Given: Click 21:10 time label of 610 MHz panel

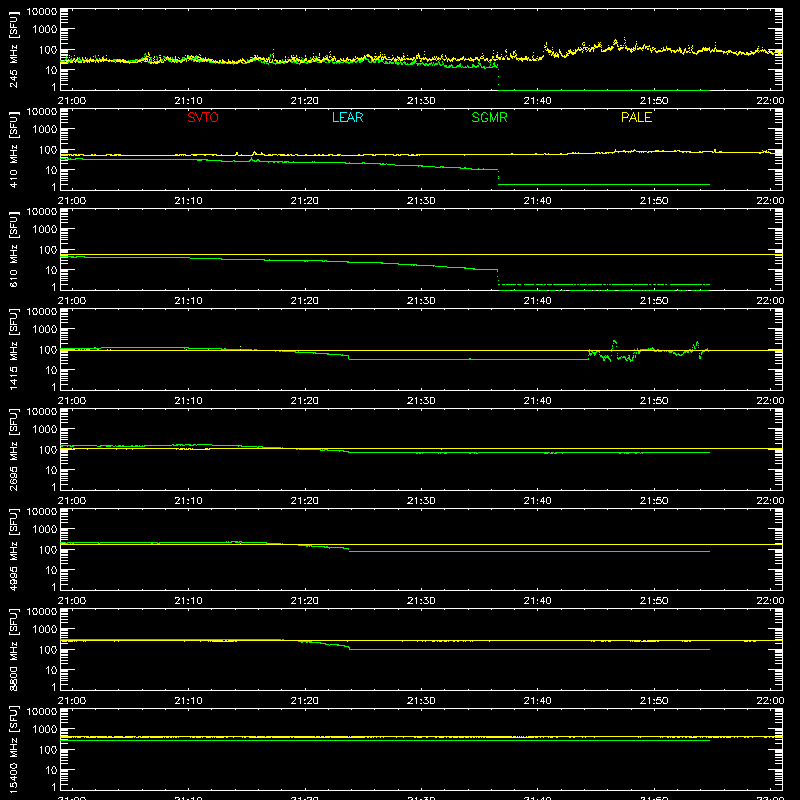Looking at the screenshot, I should tap(188, 301).
